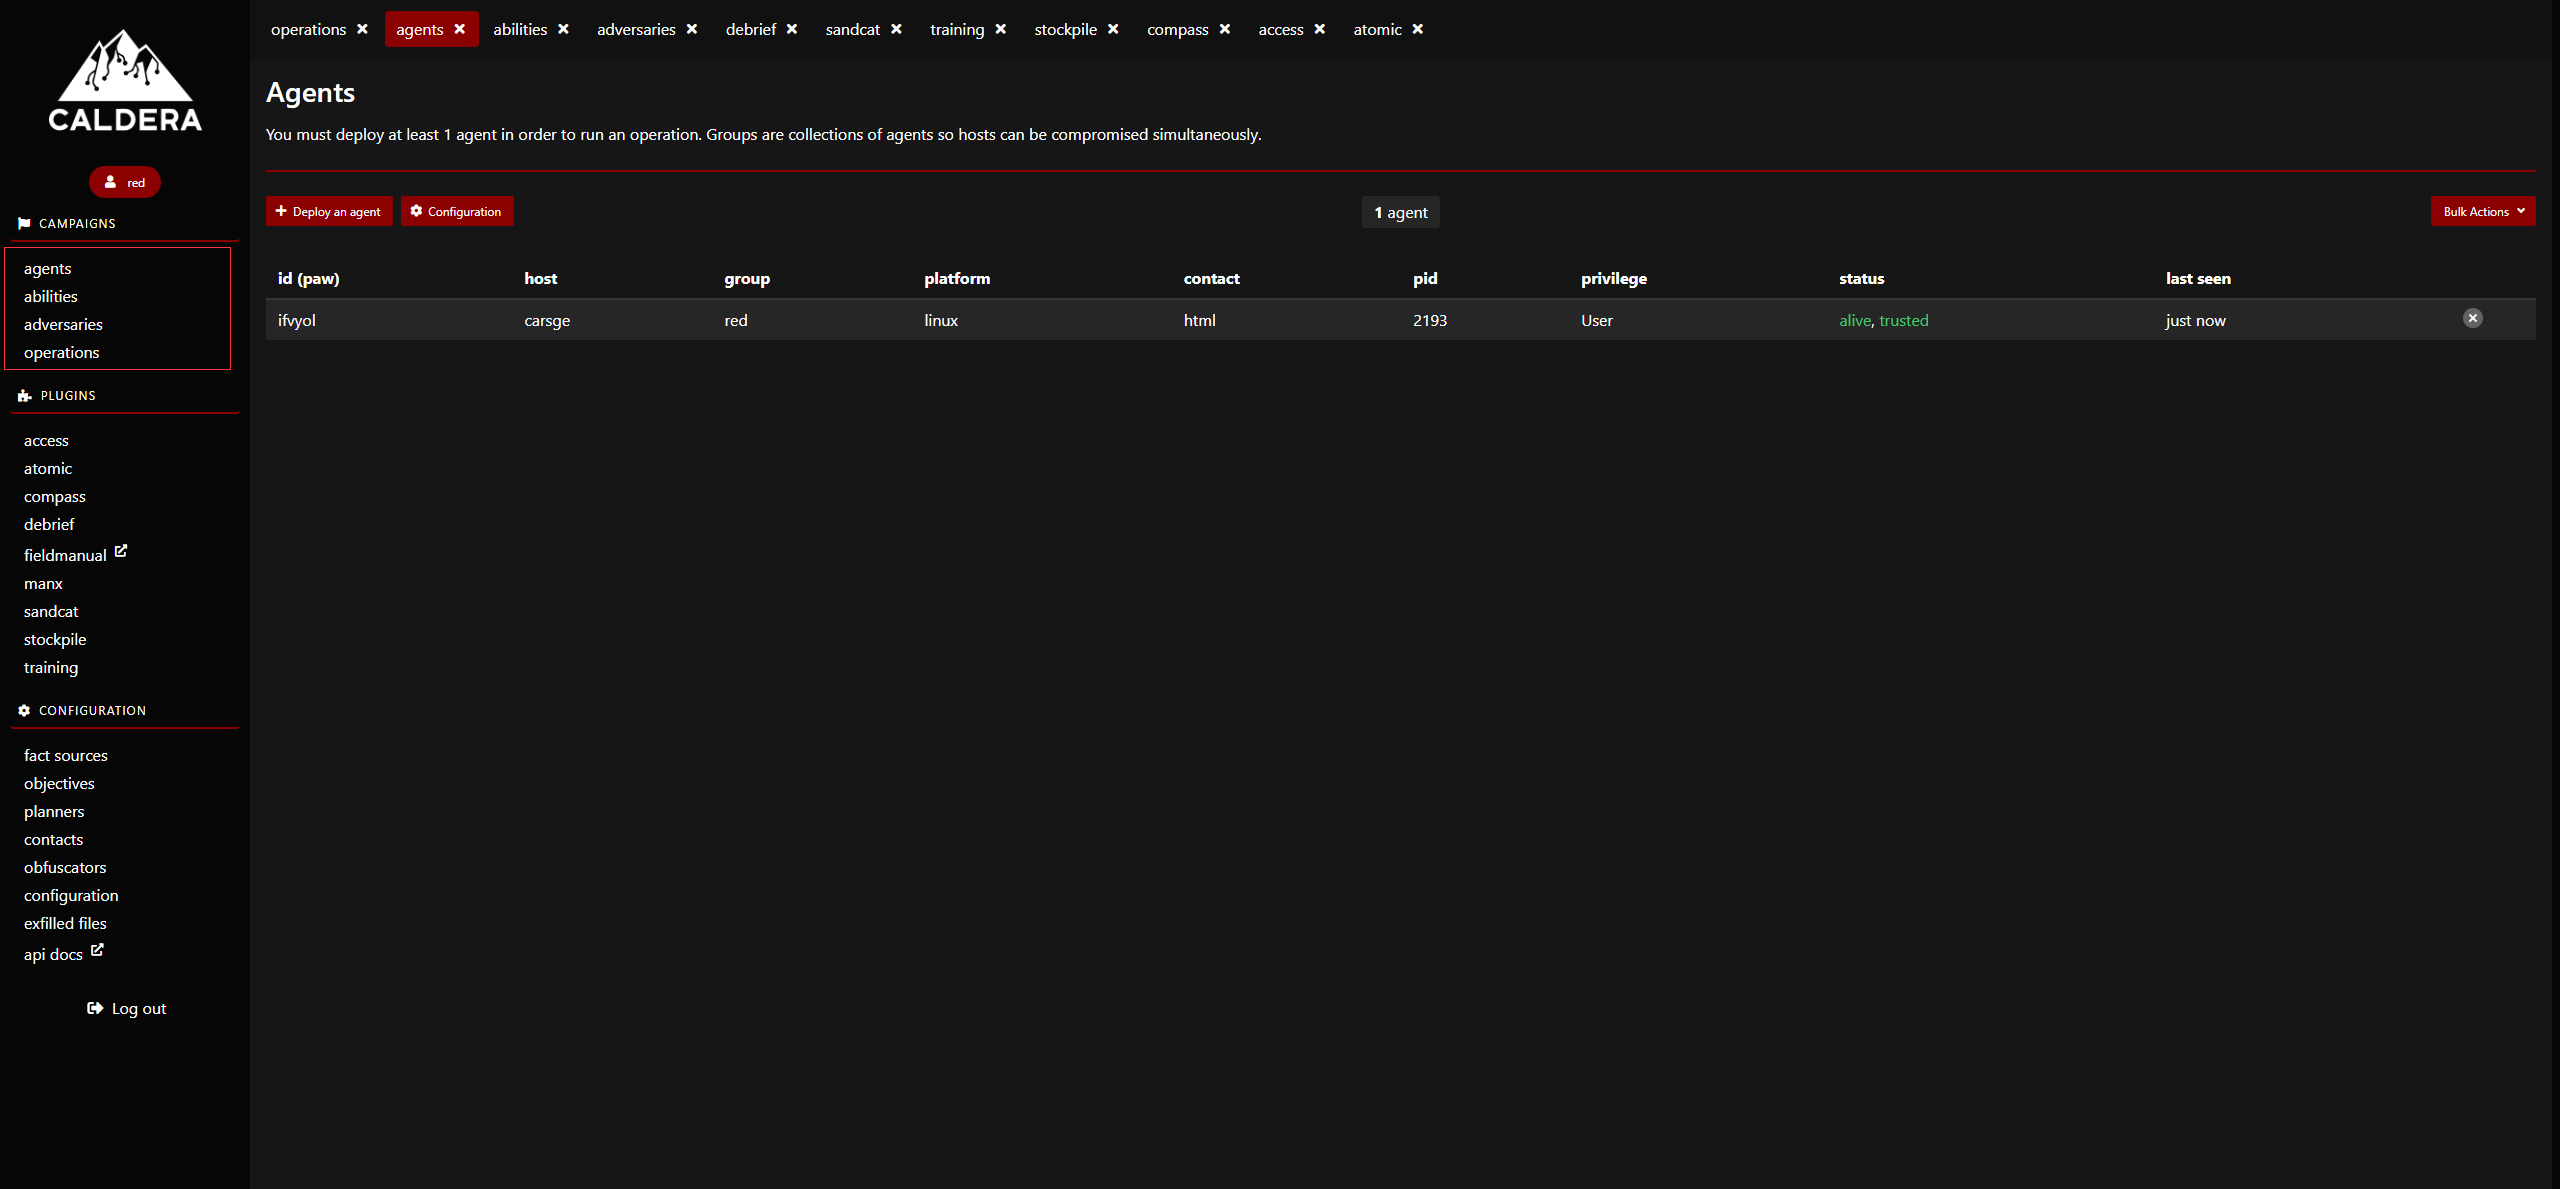Open planners in Configuration section
Image resolution: width=2560 pixels, height=1189 pixels.
pyautogui.click(x=54, y=811)
